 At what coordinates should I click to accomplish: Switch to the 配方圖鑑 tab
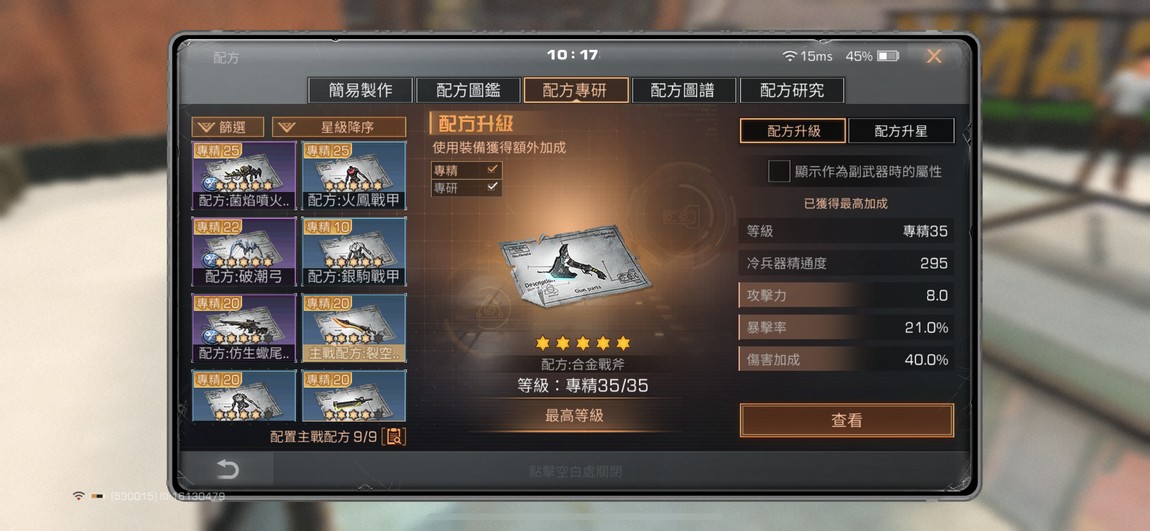click(468, 90)
